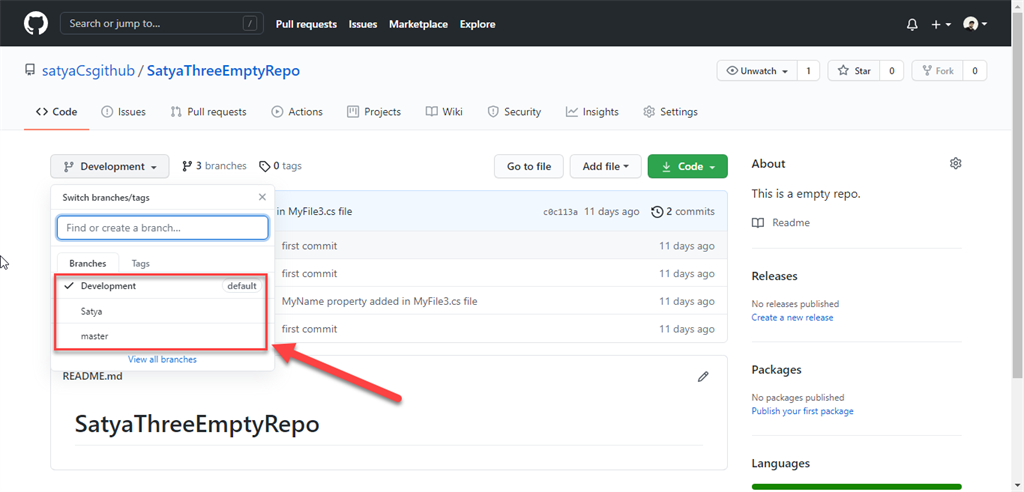The width and height of the screenshot is (1024, 492).
Task: Switch to the Actions tab
Action: 297,112
